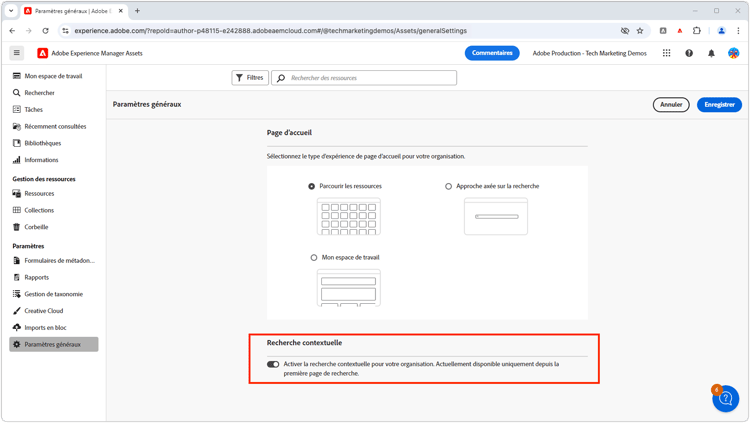Toggle the Recherche contextuelle switch
Image resolution: width=750 pixels, height=423 pixels.
pyautogui.click(x=273, y=364)
